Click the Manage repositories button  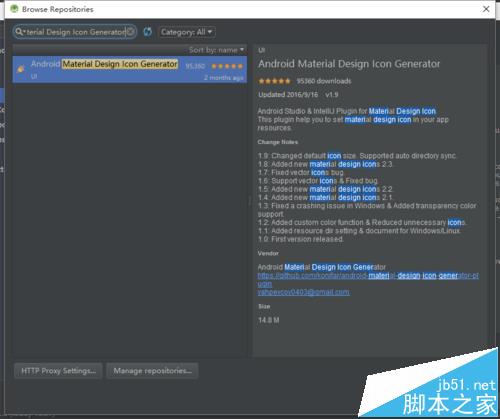(x=152, y=371)
